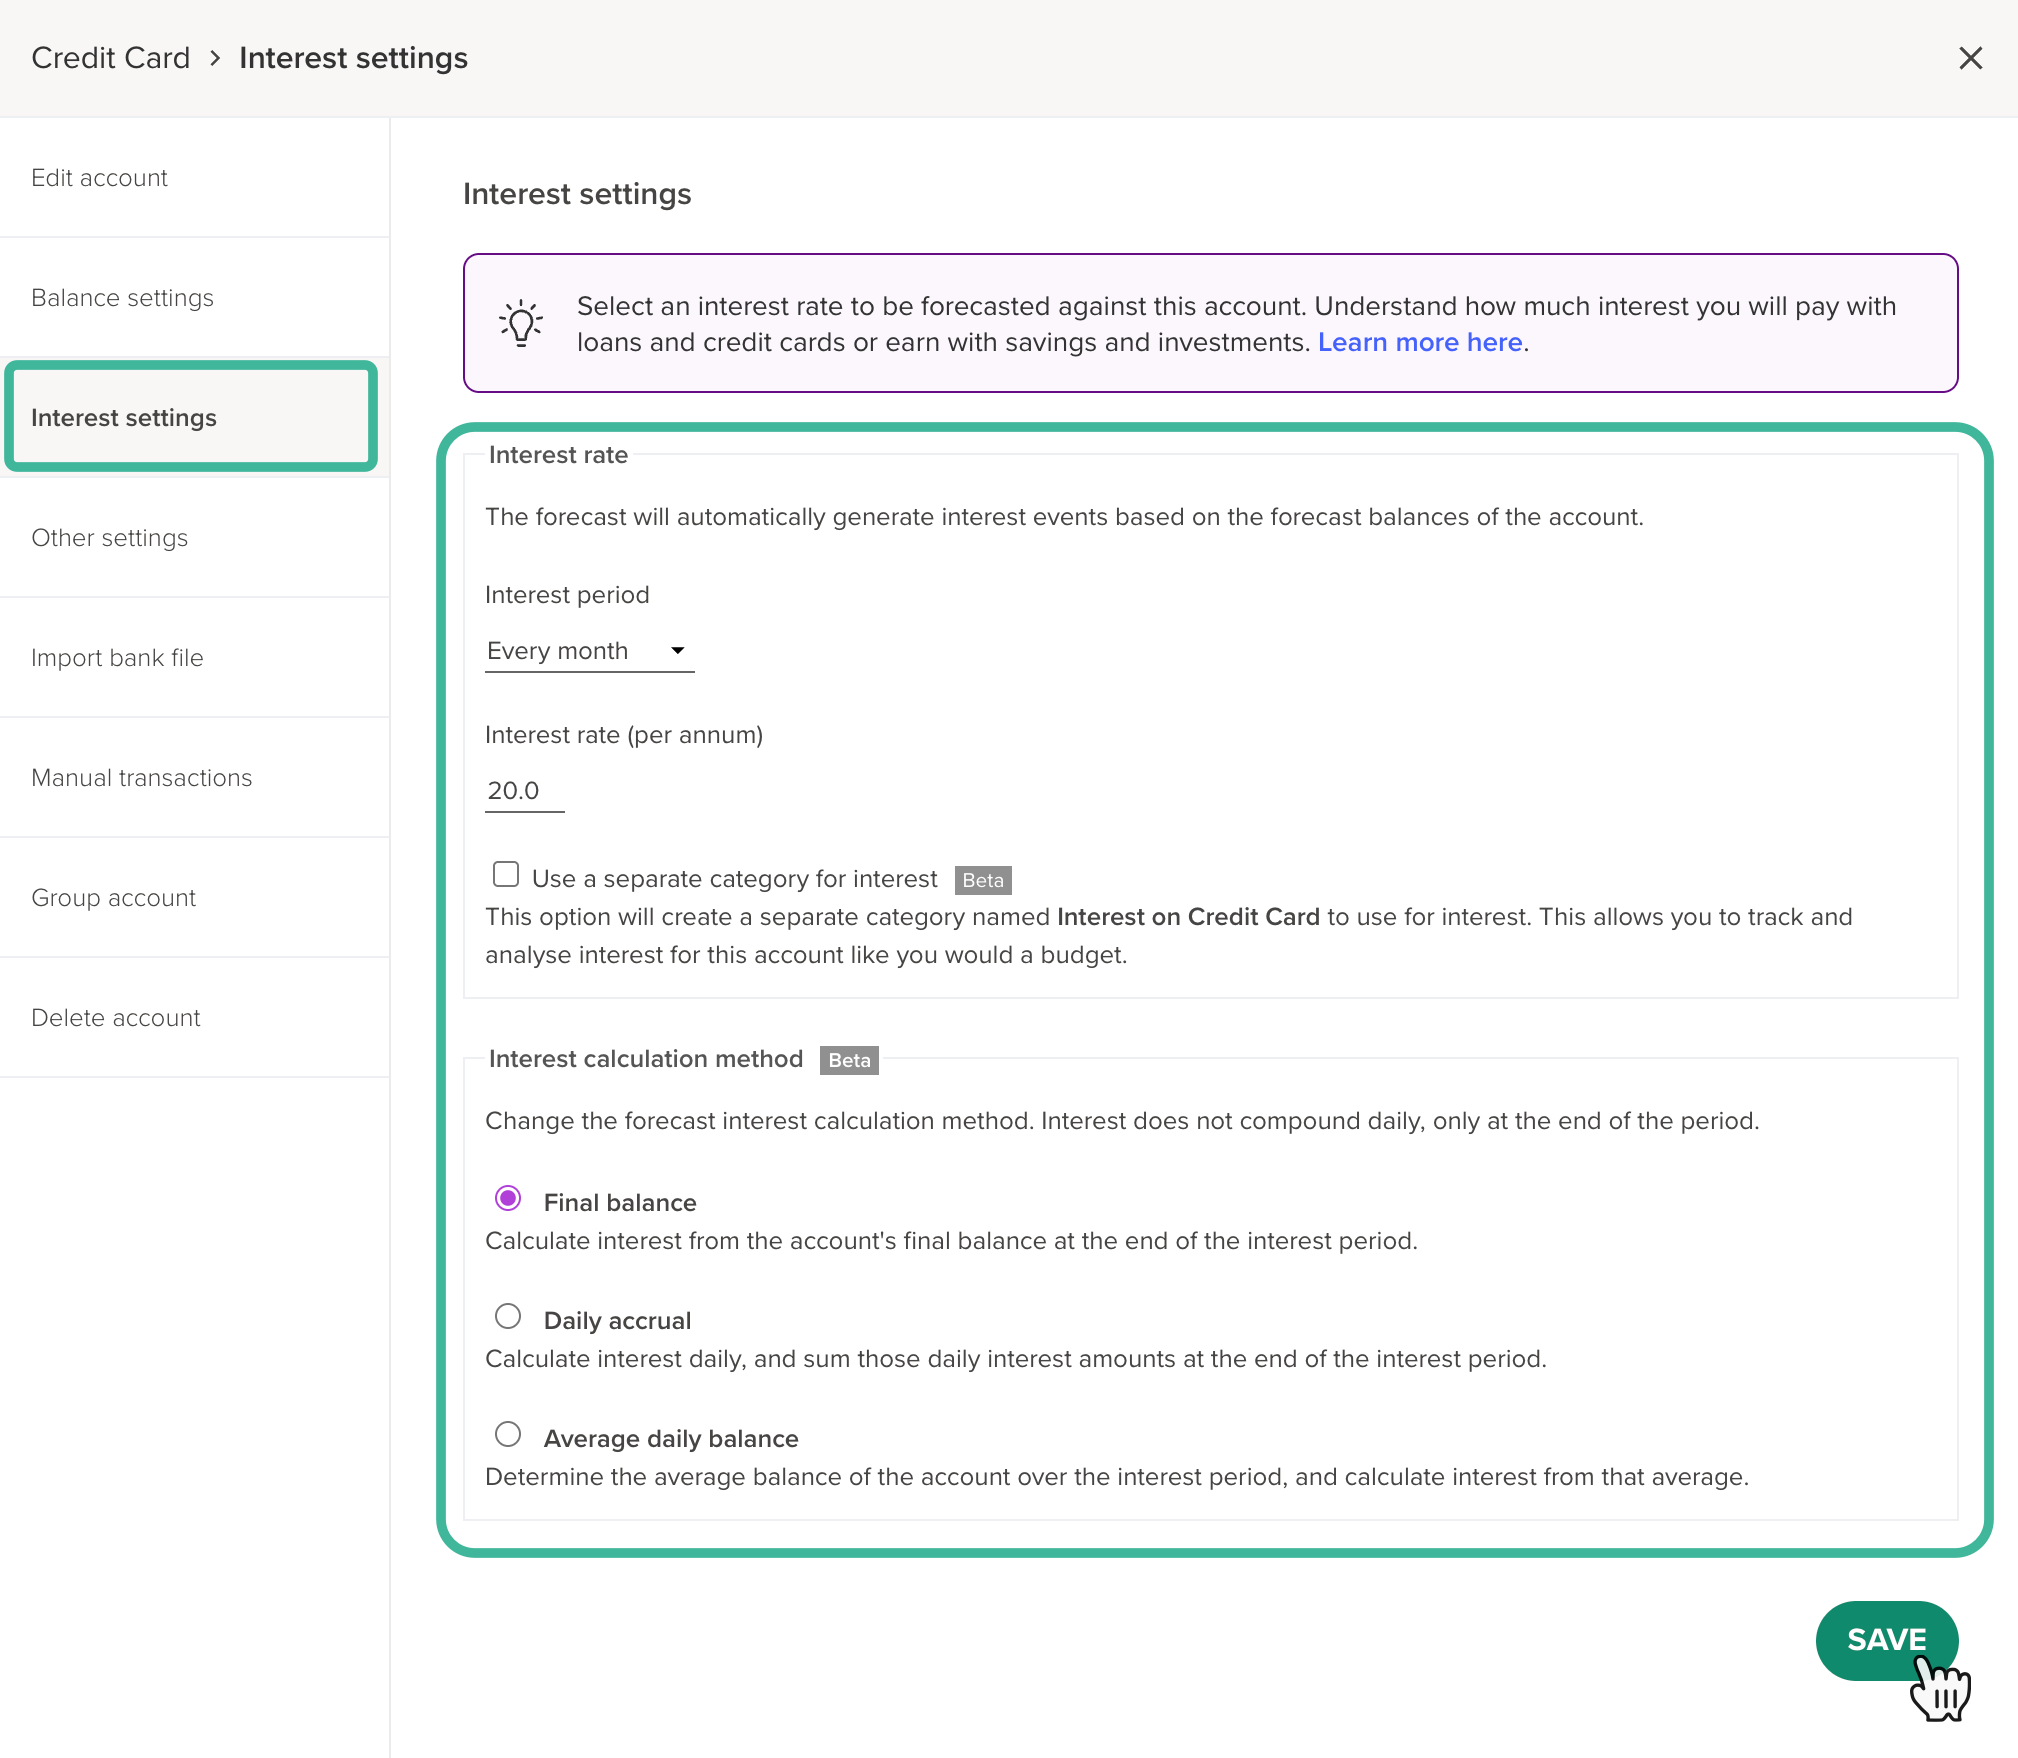2018x1758 pixels.
Task: Enable separate category for interest checkbox
Action: [506, 874]
